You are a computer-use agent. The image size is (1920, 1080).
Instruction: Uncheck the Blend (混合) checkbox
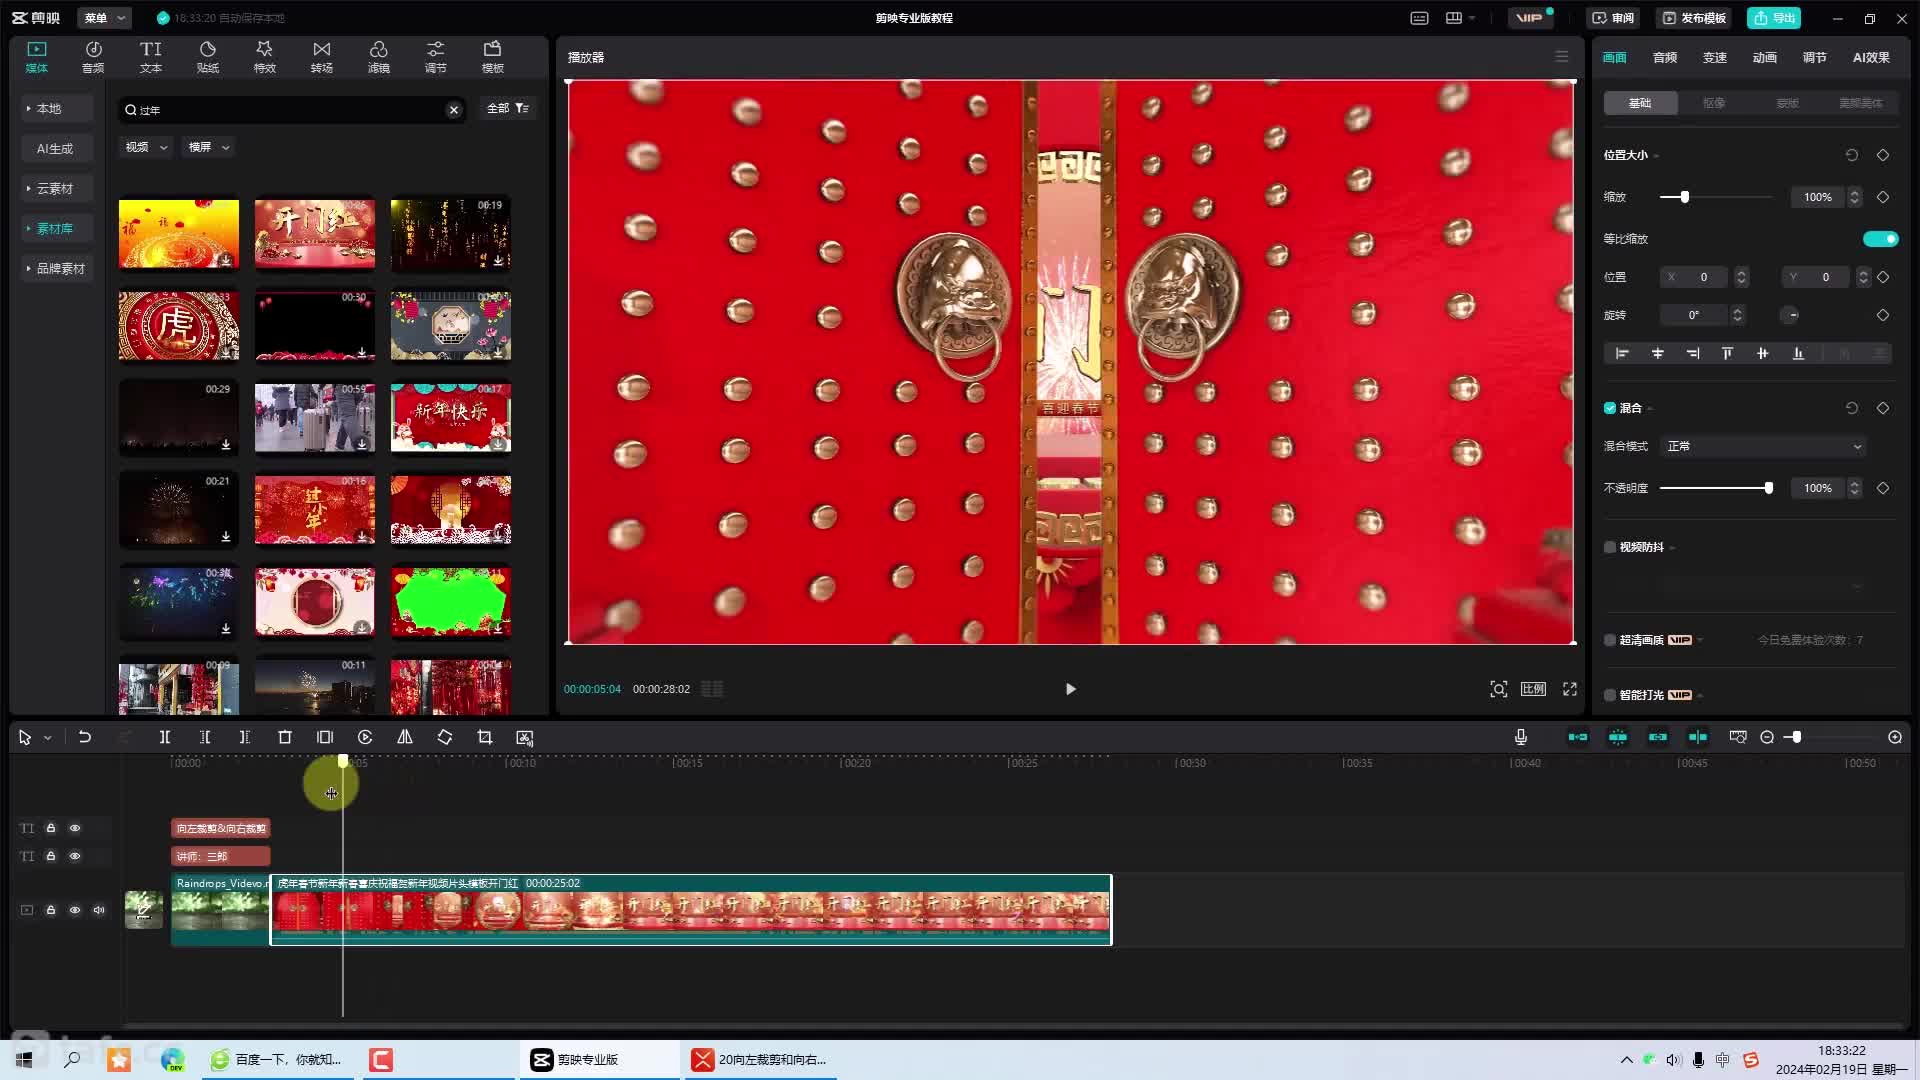point(1610,408)
